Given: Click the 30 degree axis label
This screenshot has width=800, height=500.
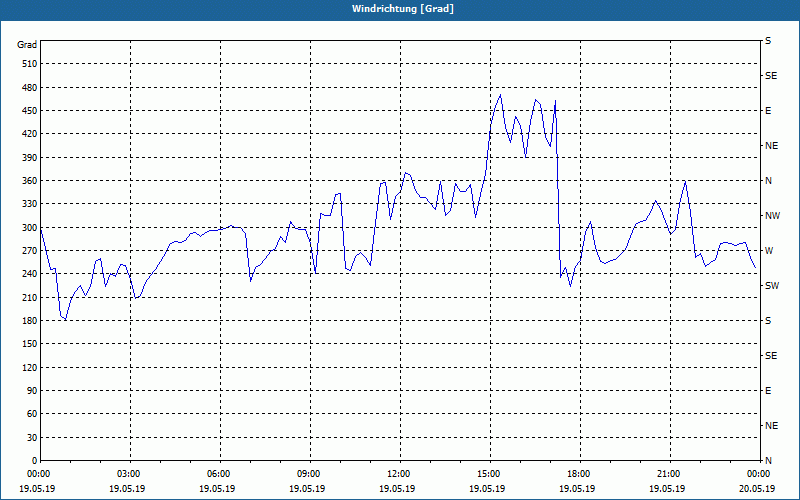Looking at the screenshot, I should [x=32, y=438].
